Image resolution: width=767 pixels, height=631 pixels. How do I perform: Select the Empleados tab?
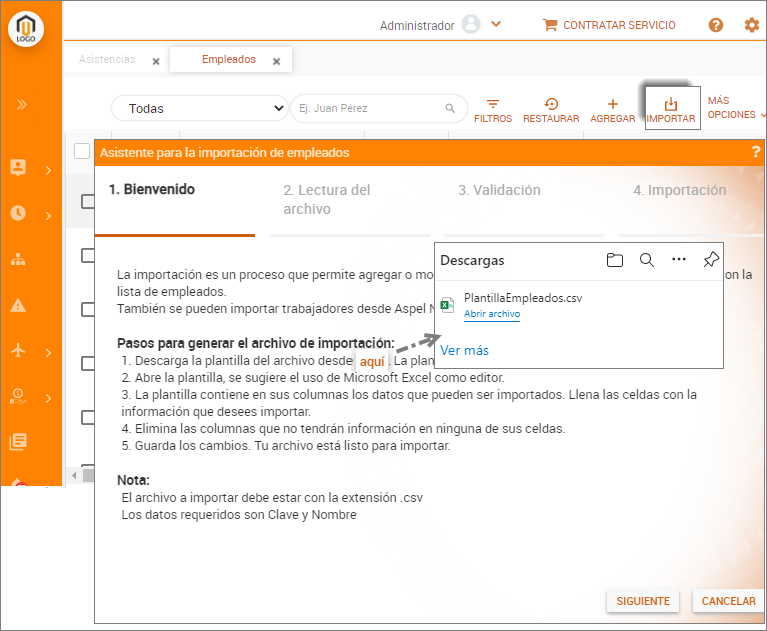coord(228,60)
